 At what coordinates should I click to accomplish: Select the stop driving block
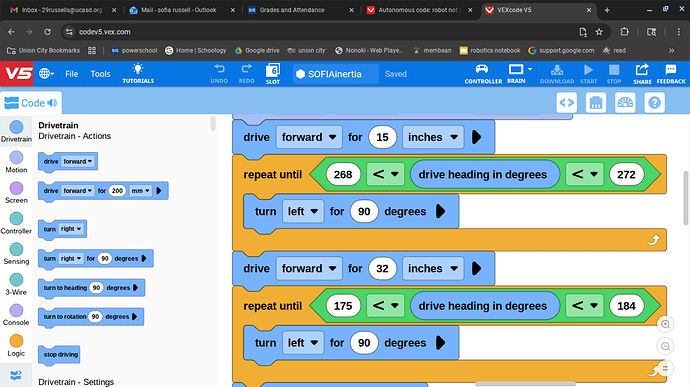(60, 354)
